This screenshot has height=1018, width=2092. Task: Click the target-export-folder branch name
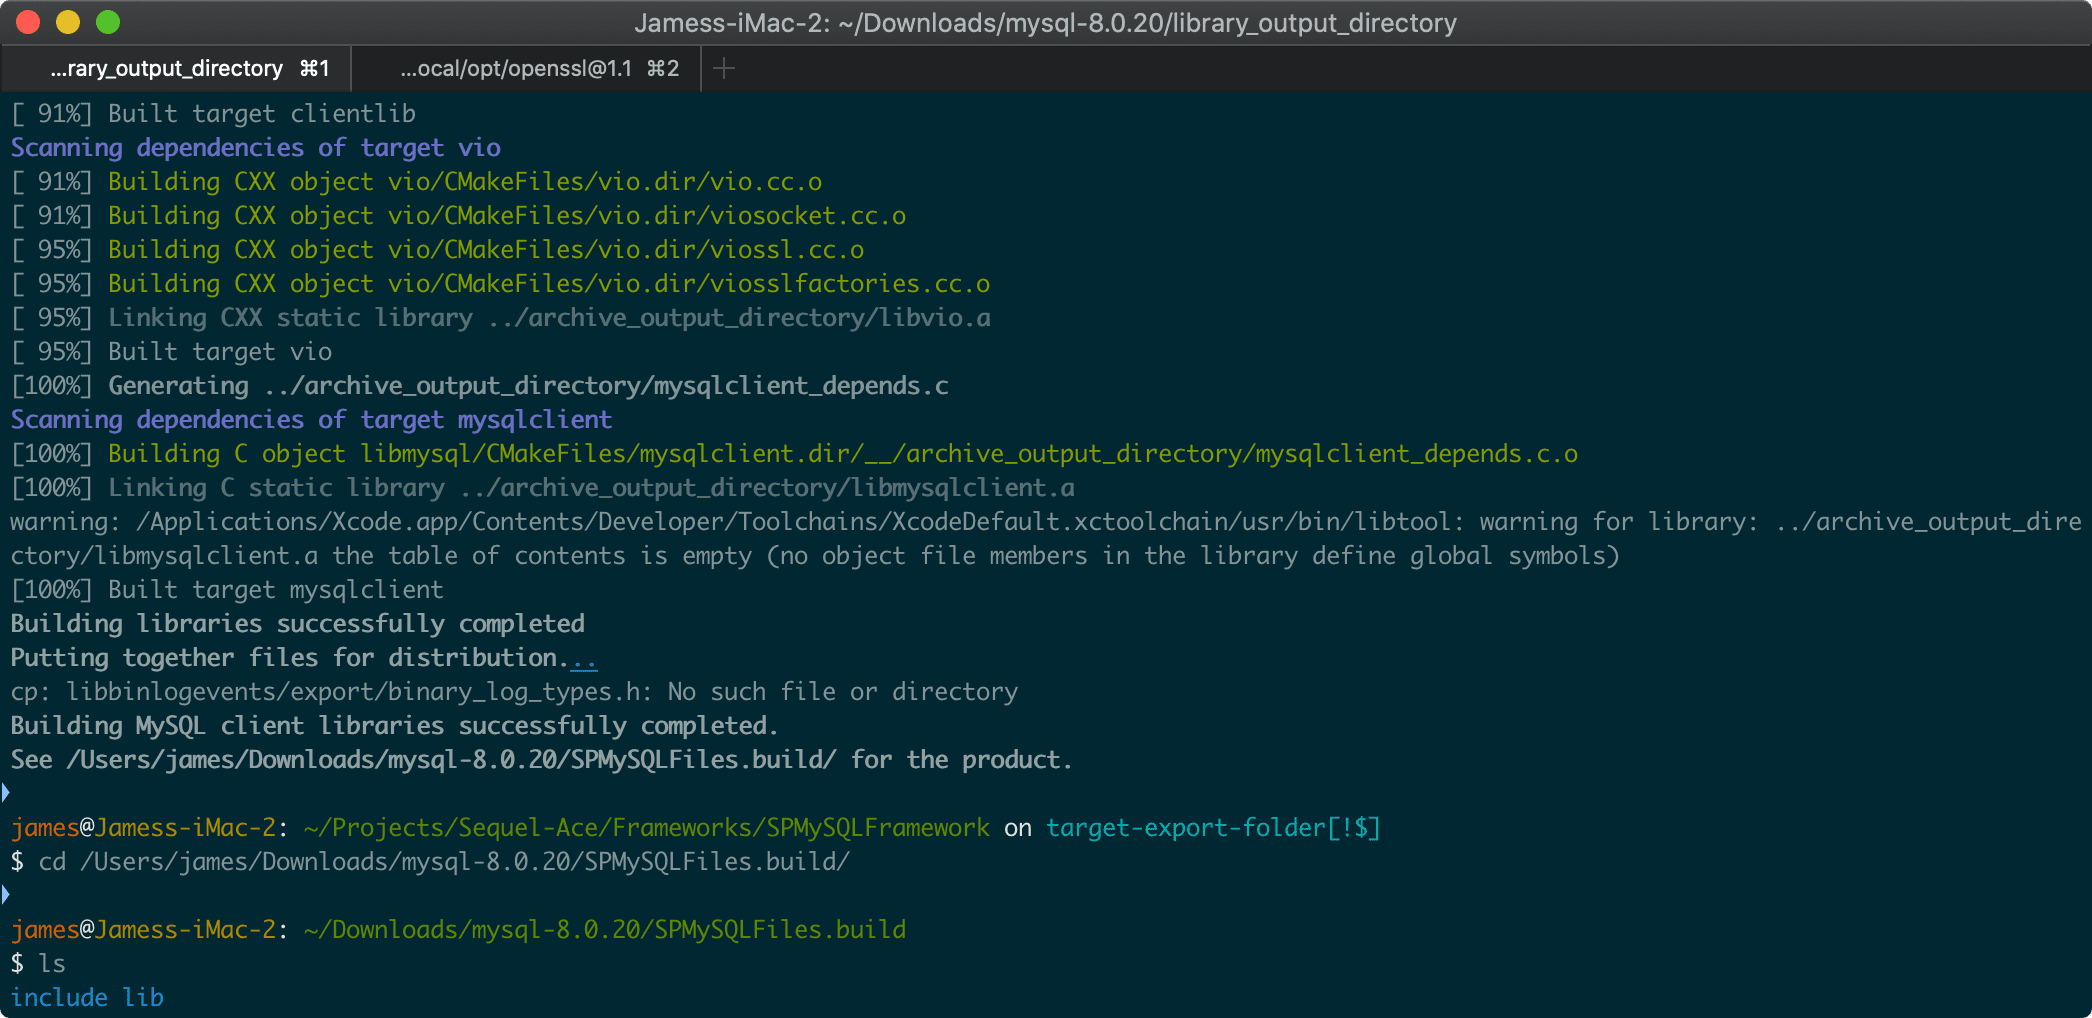point(1186,828)
